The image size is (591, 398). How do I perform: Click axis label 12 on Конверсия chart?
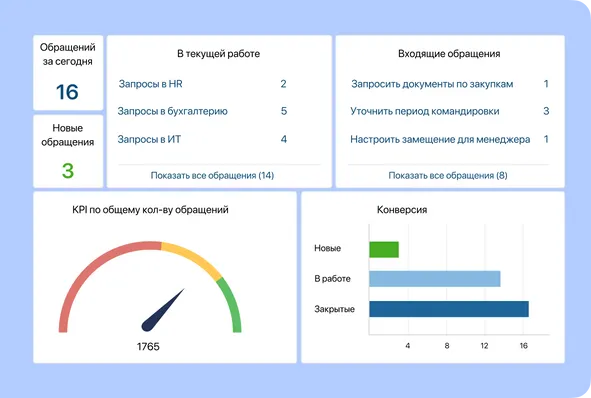pos(484,346)
